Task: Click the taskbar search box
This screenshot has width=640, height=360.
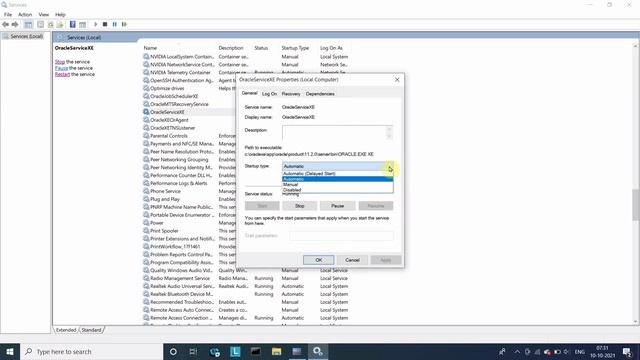Action: point(91,351)
